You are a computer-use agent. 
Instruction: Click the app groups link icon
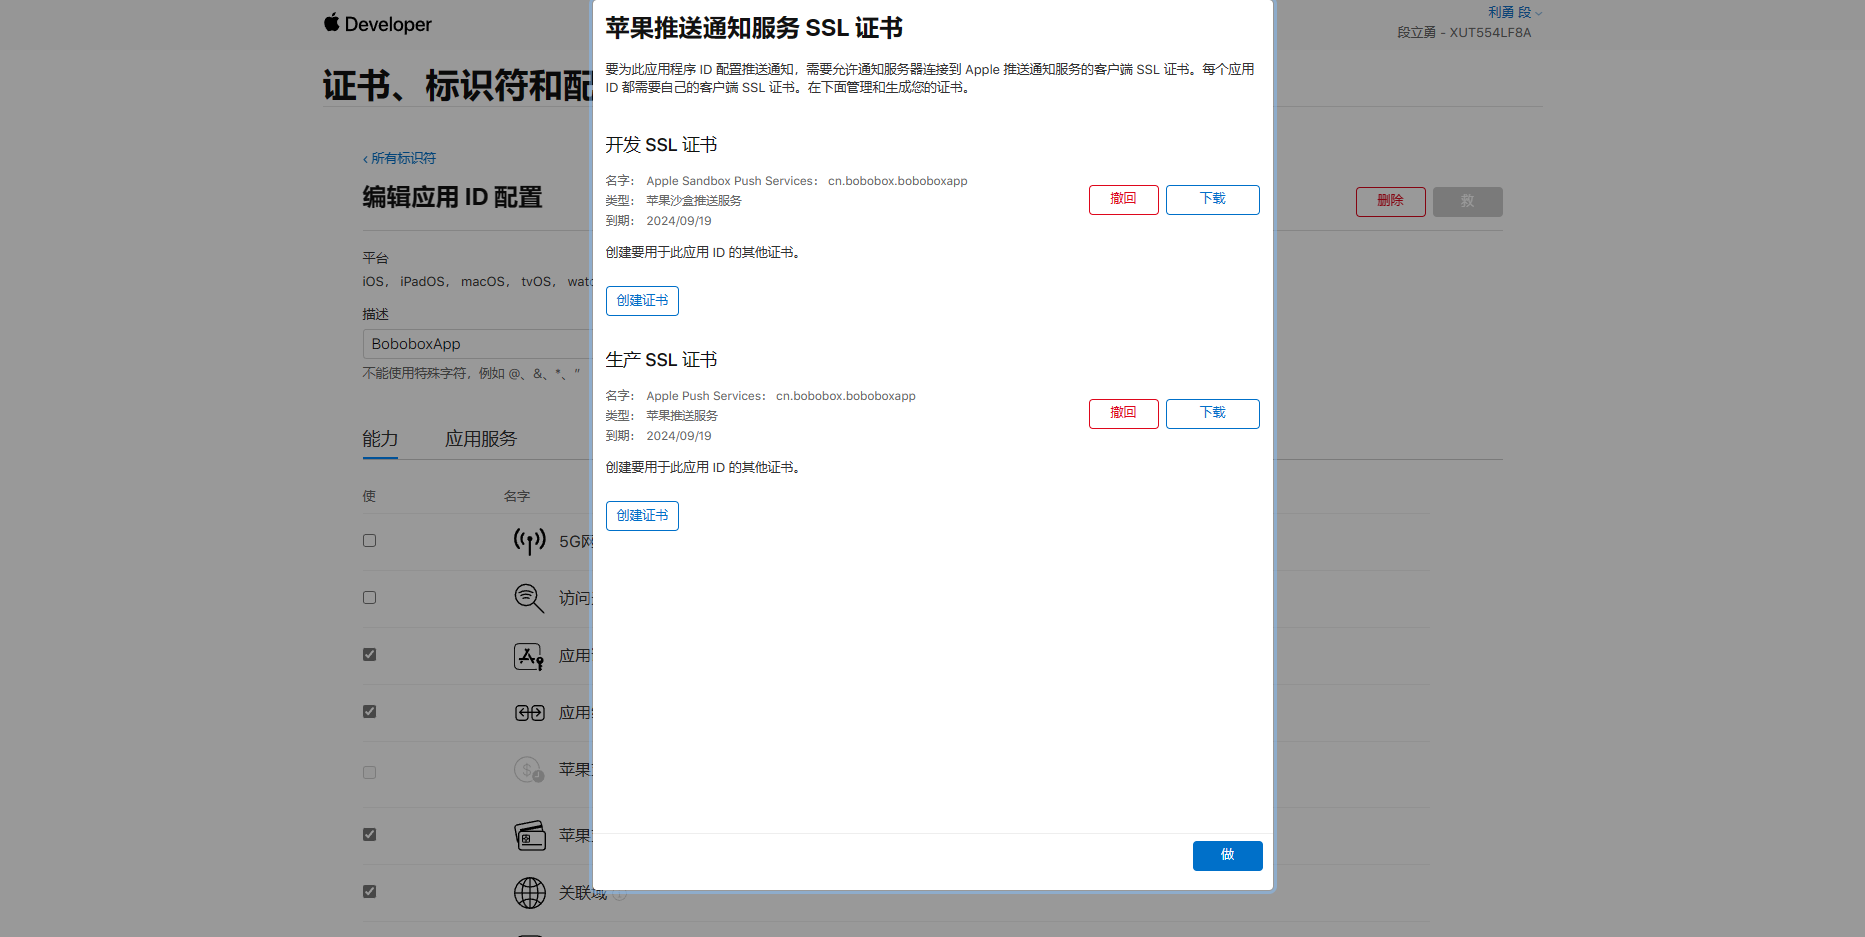(x=529, y=713)
